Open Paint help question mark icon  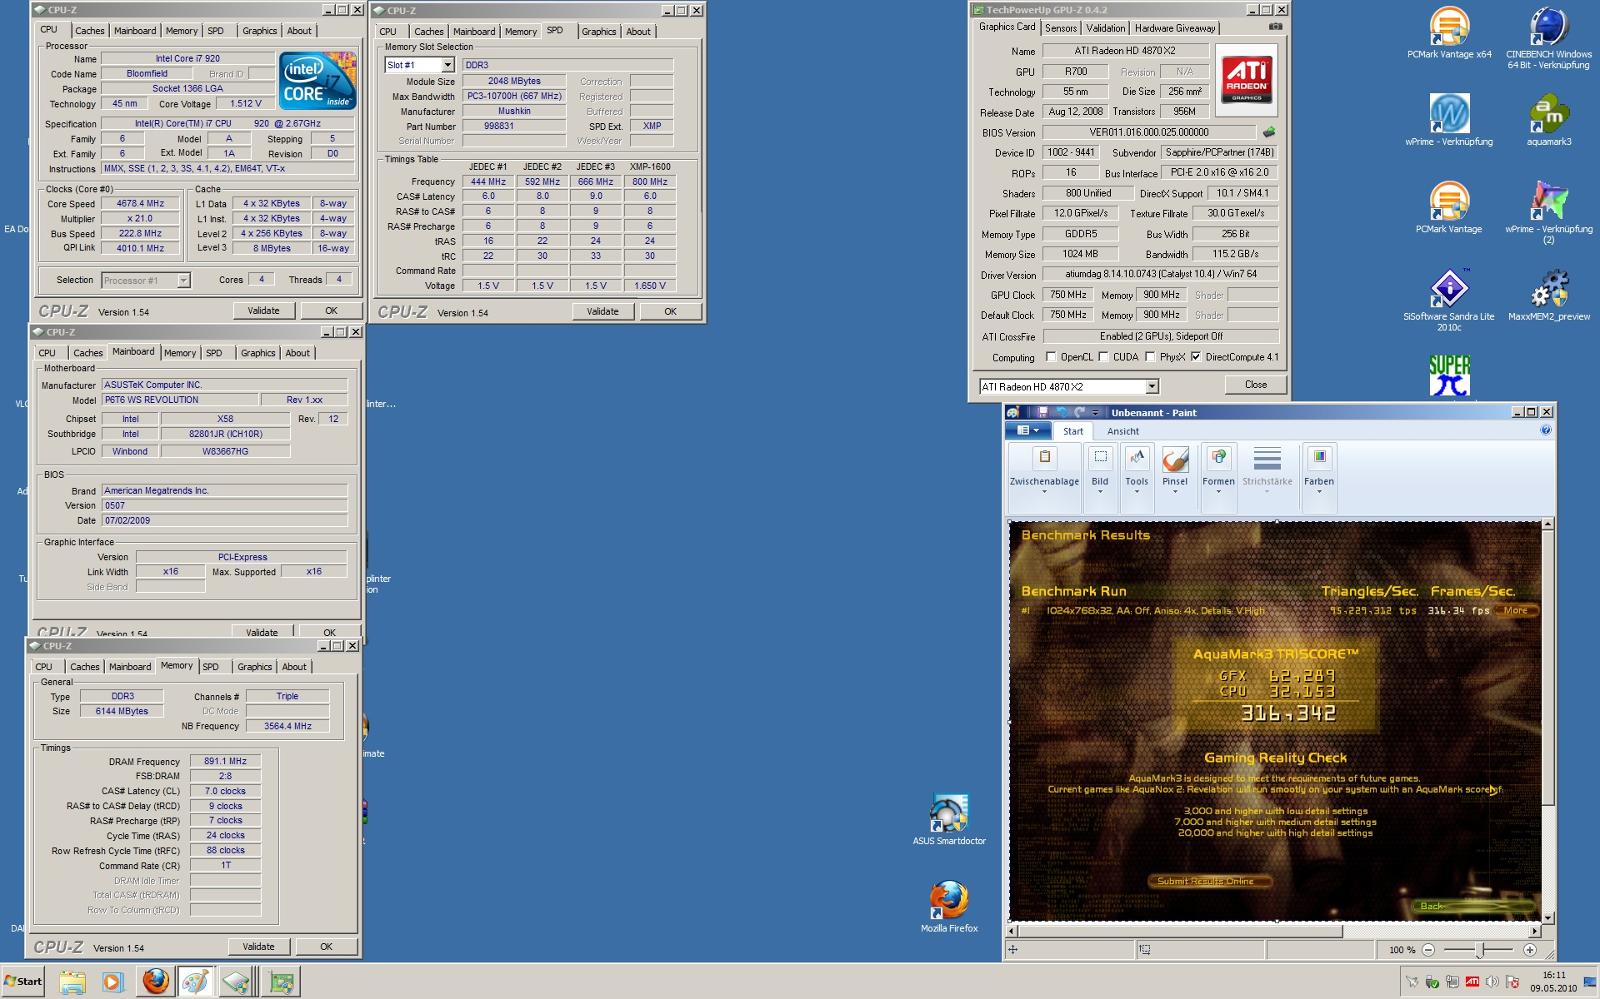click(1545, 431)
